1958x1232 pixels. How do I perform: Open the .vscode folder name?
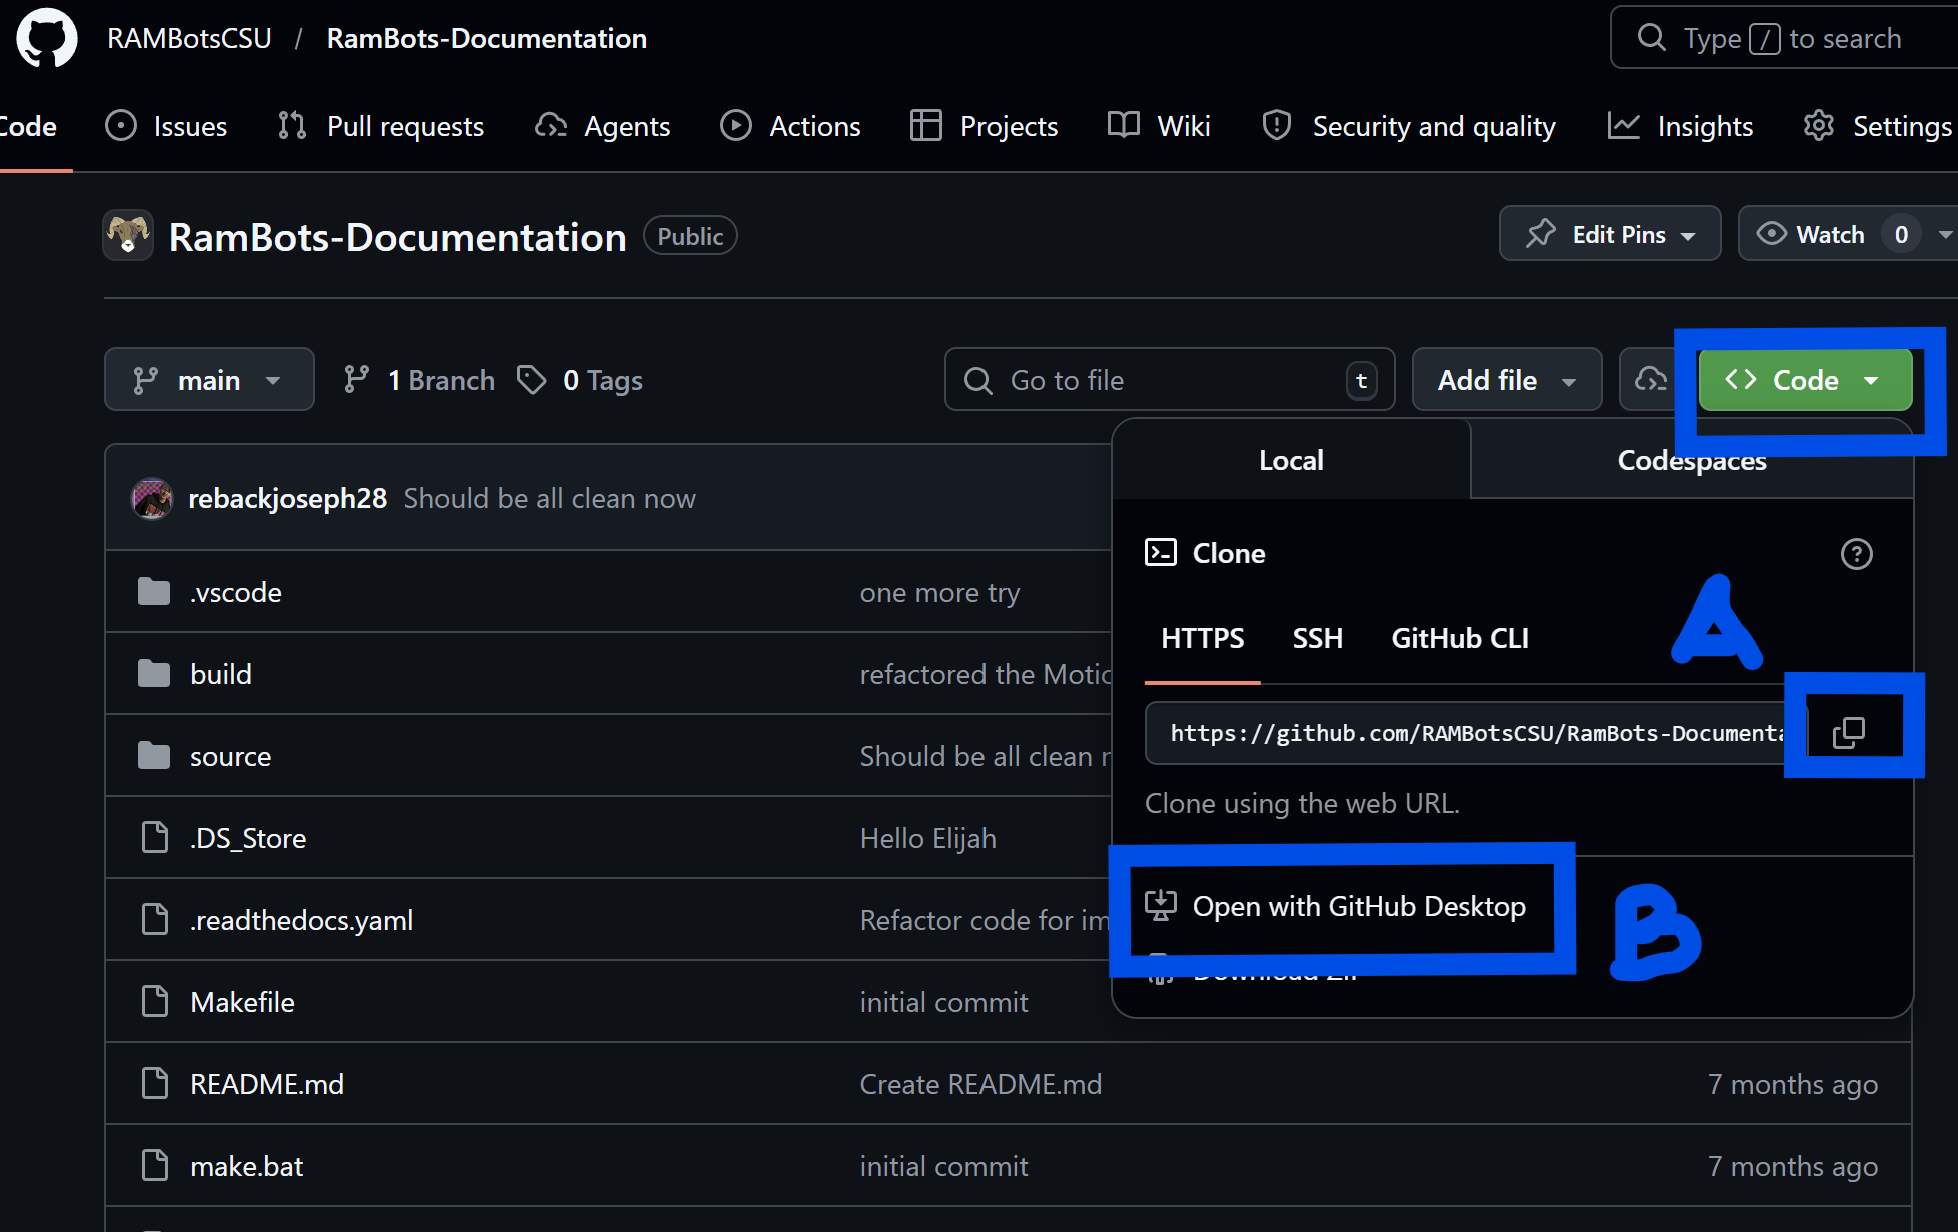[236, 592]
